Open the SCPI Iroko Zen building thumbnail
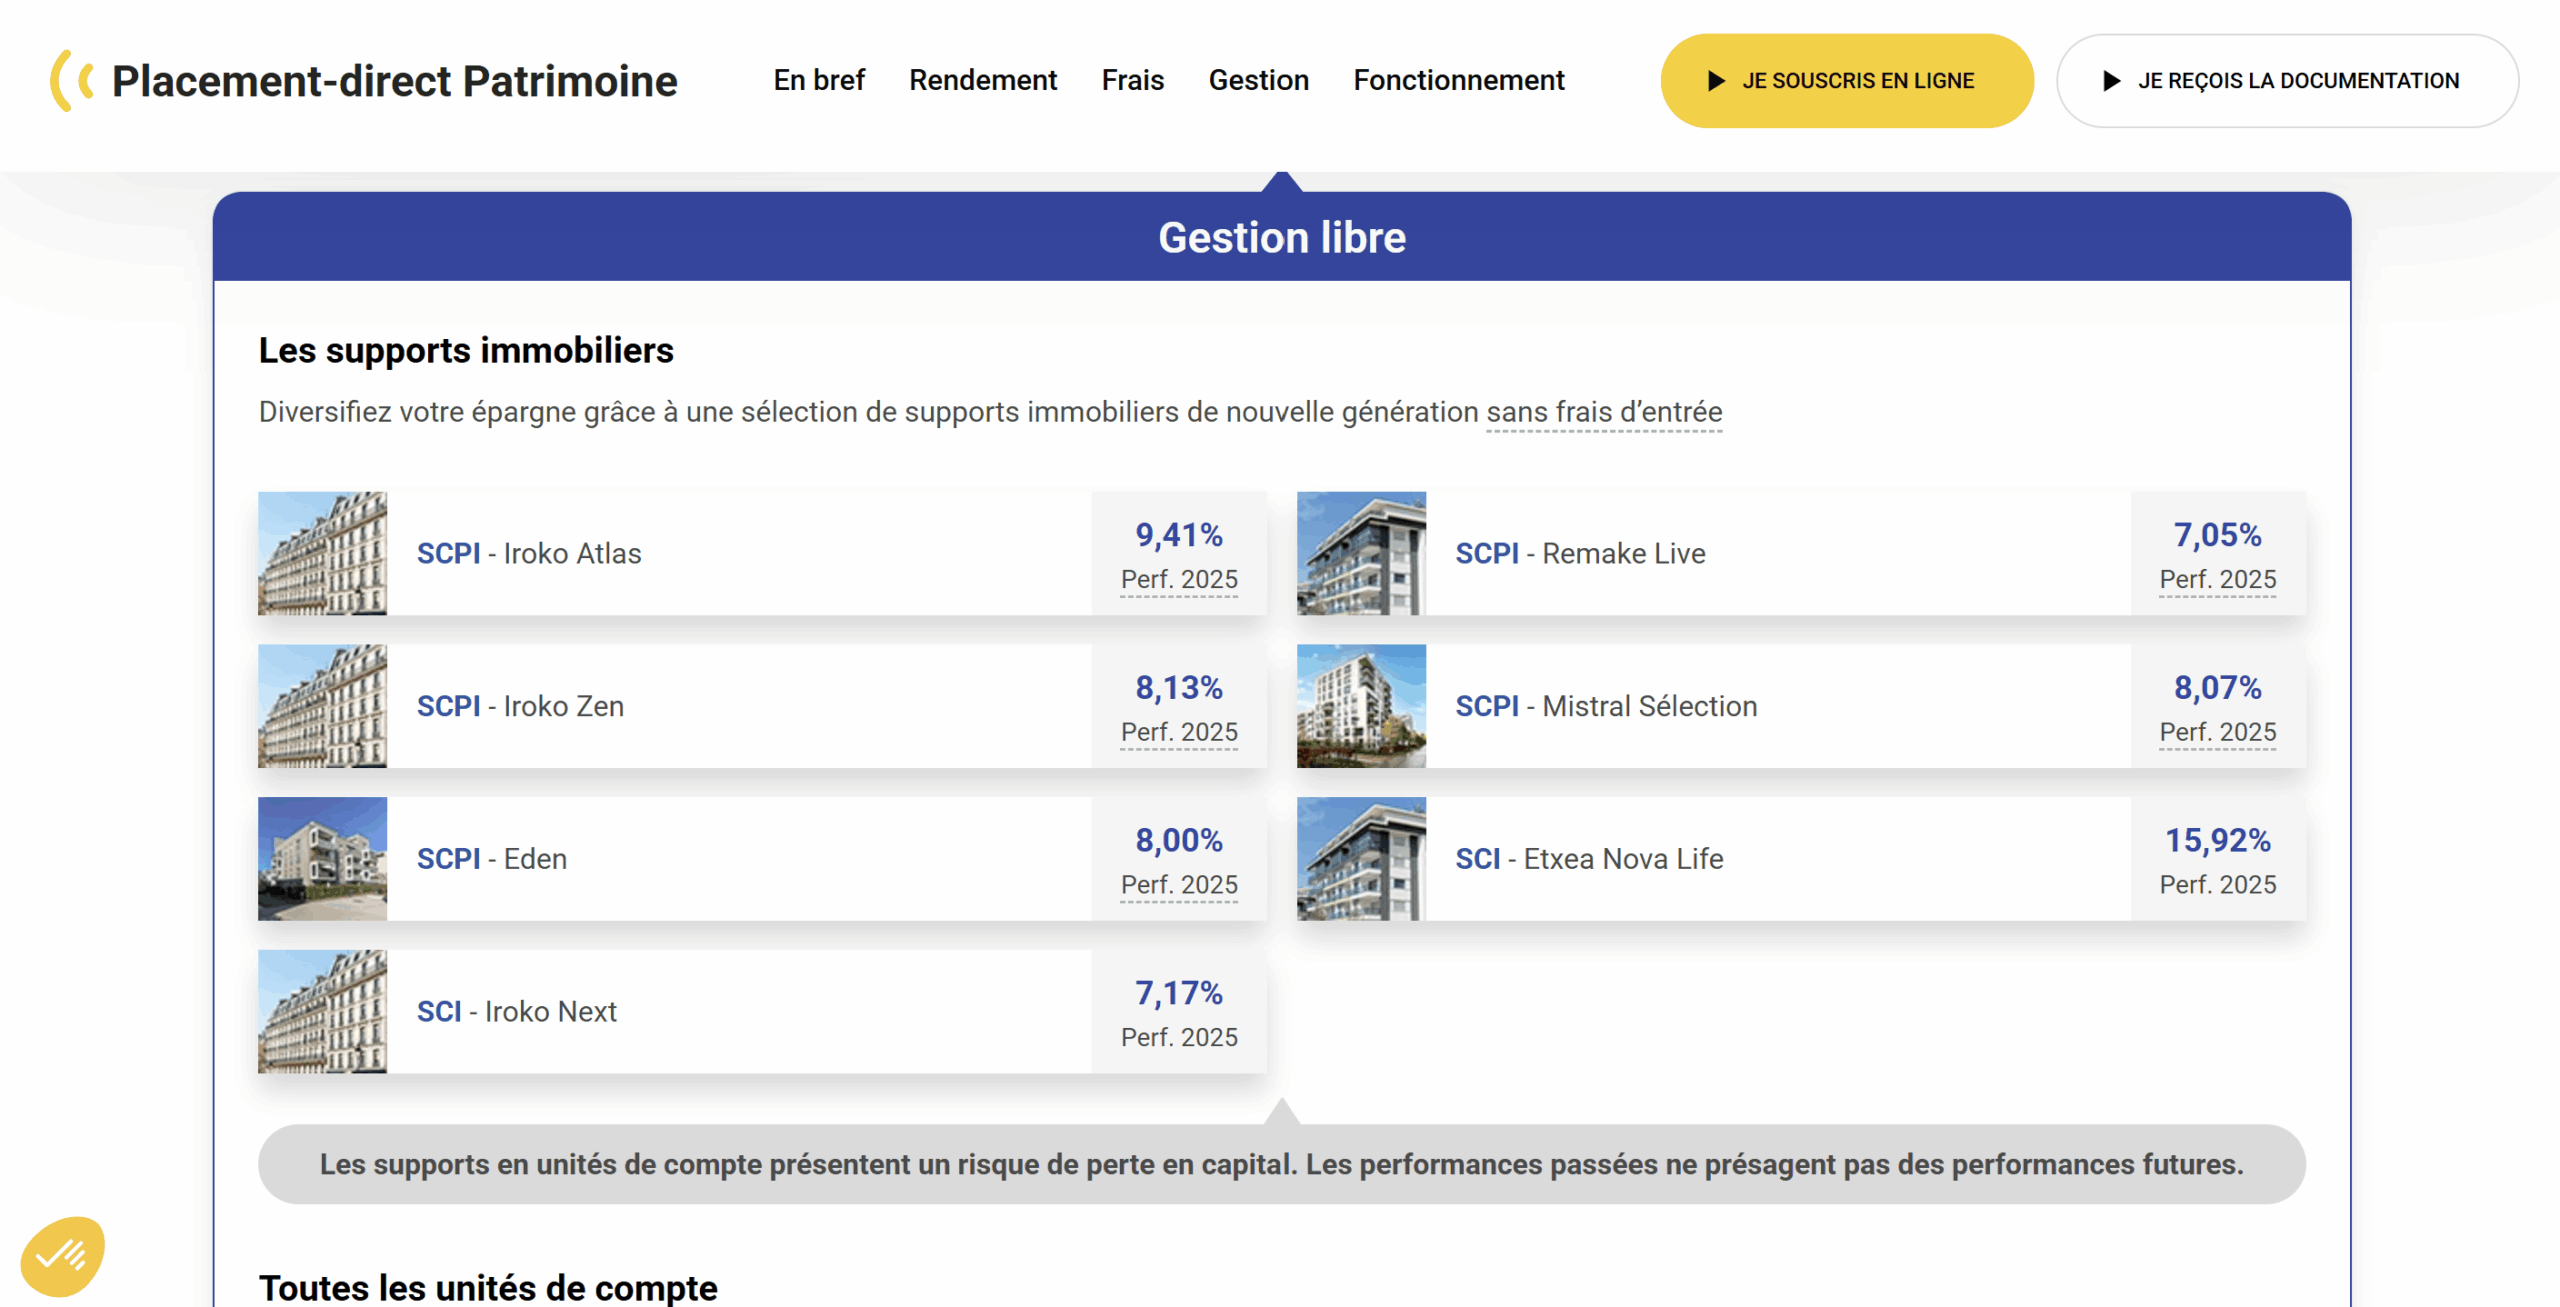Viewport: 2560px width, 1307px height. pyautogui.click(x=322, y=706)
